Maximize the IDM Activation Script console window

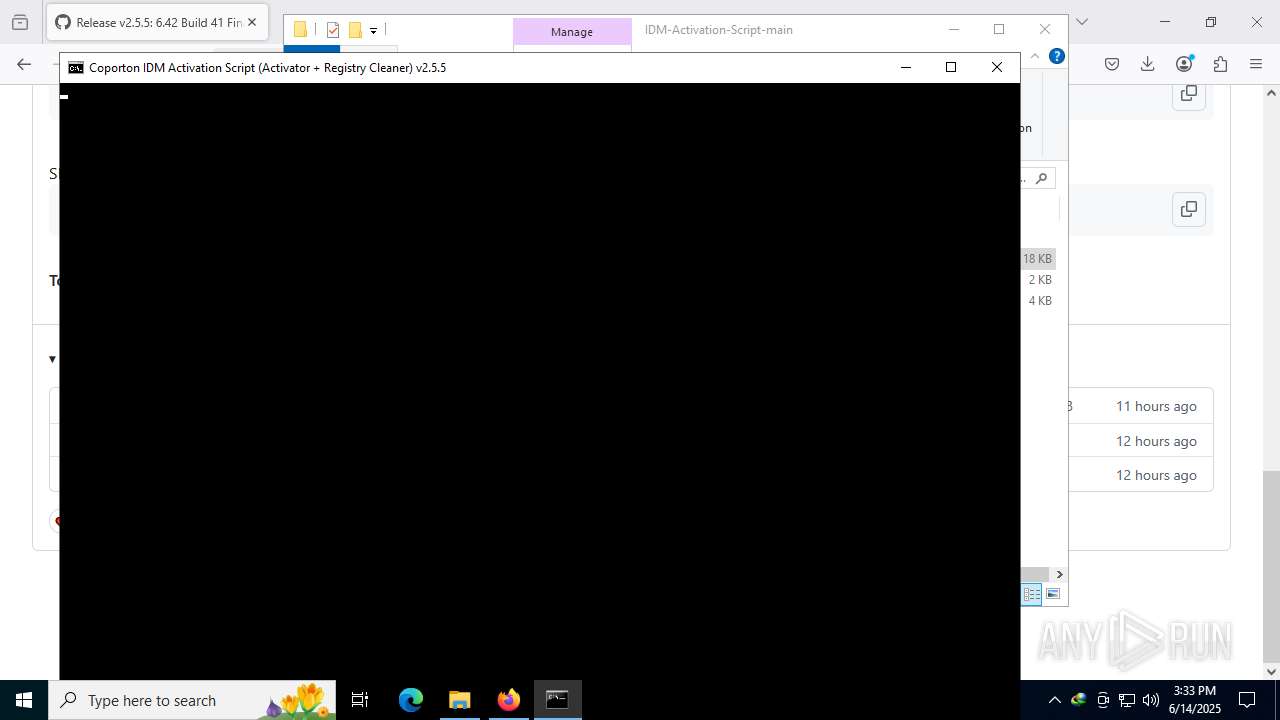coord(951,67)
